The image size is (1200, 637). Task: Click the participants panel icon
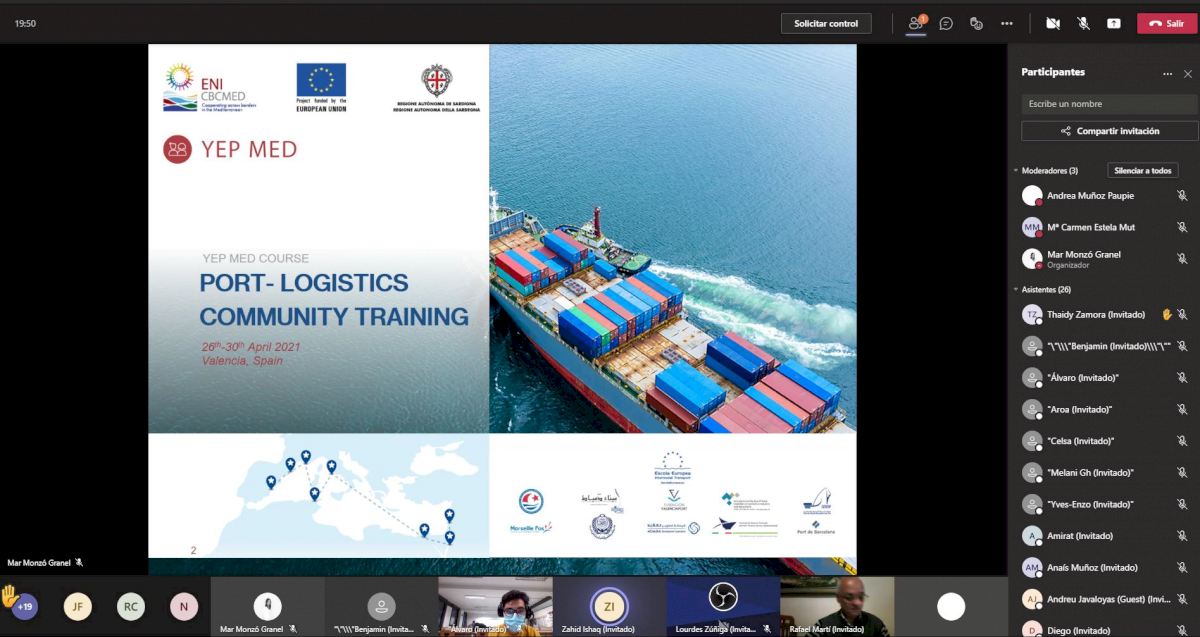[915, 23]
